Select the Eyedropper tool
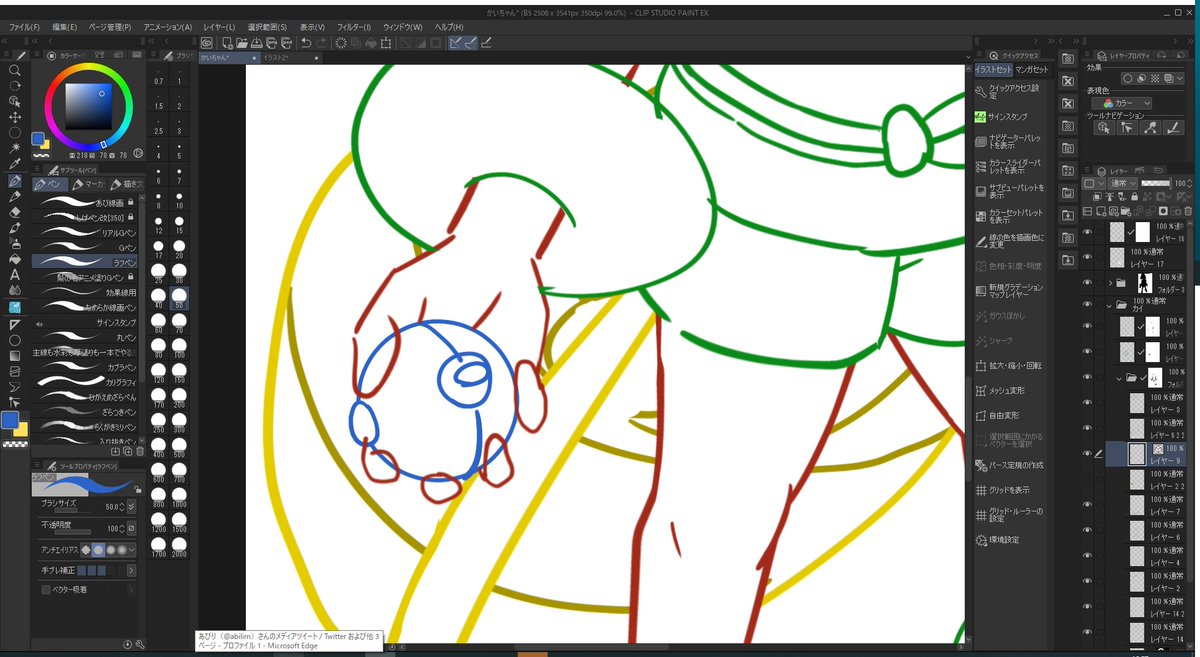 [15, 163]
